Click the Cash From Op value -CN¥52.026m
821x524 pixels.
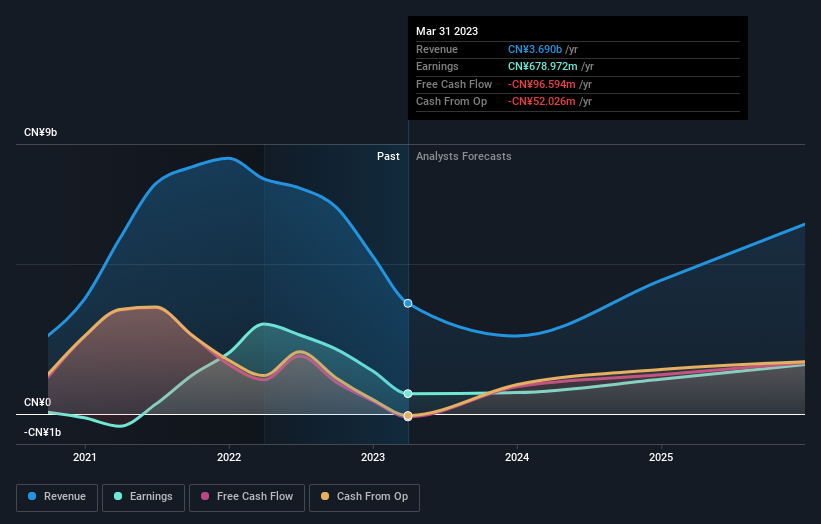541,102
